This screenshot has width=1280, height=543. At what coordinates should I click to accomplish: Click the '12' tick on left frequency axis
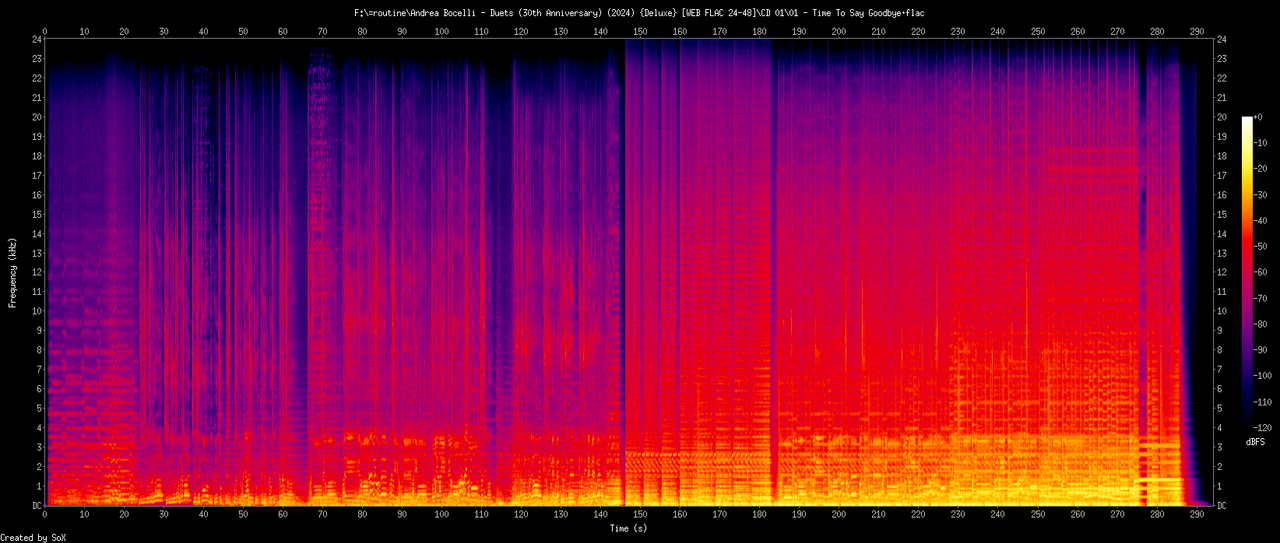(x=36, y=272)
